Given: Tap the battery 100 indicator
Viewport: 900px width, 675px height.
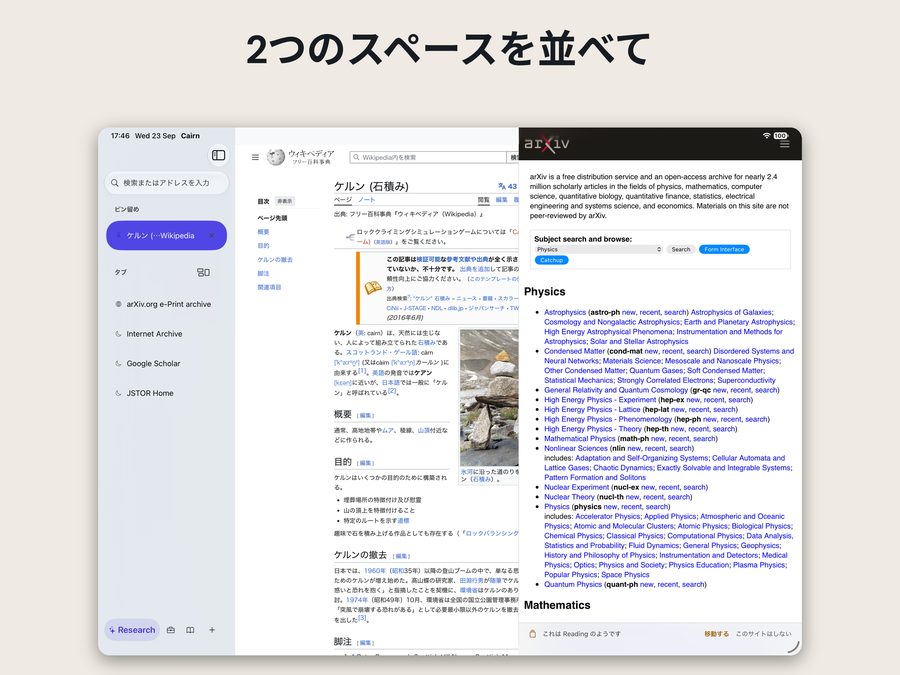Looking at the screenshot, I should tap(780, 135).
